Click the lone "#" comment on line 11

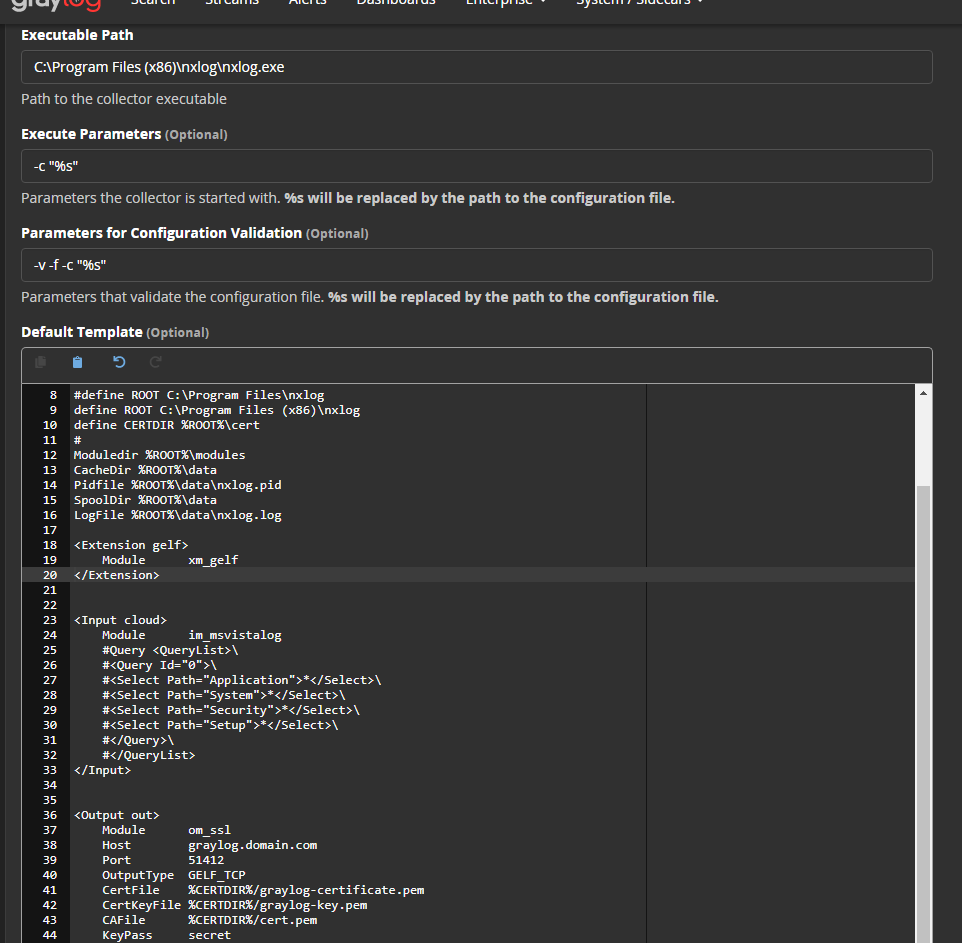77,440
